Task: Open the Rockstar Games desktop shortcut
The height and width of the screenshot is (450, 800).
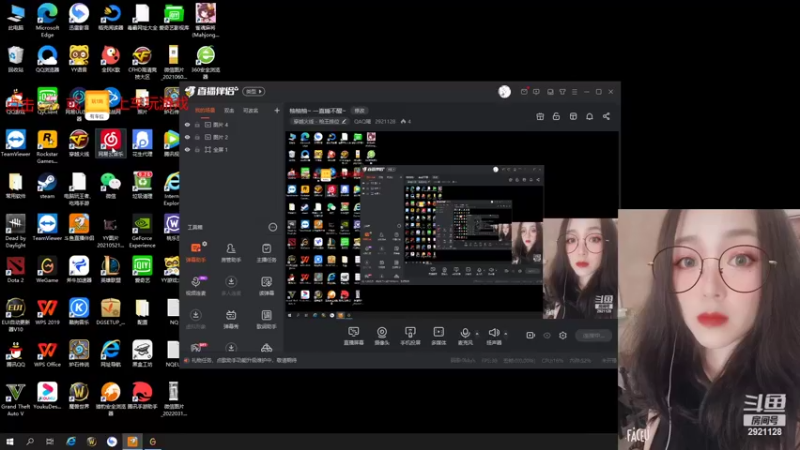Action: point(47,147)
